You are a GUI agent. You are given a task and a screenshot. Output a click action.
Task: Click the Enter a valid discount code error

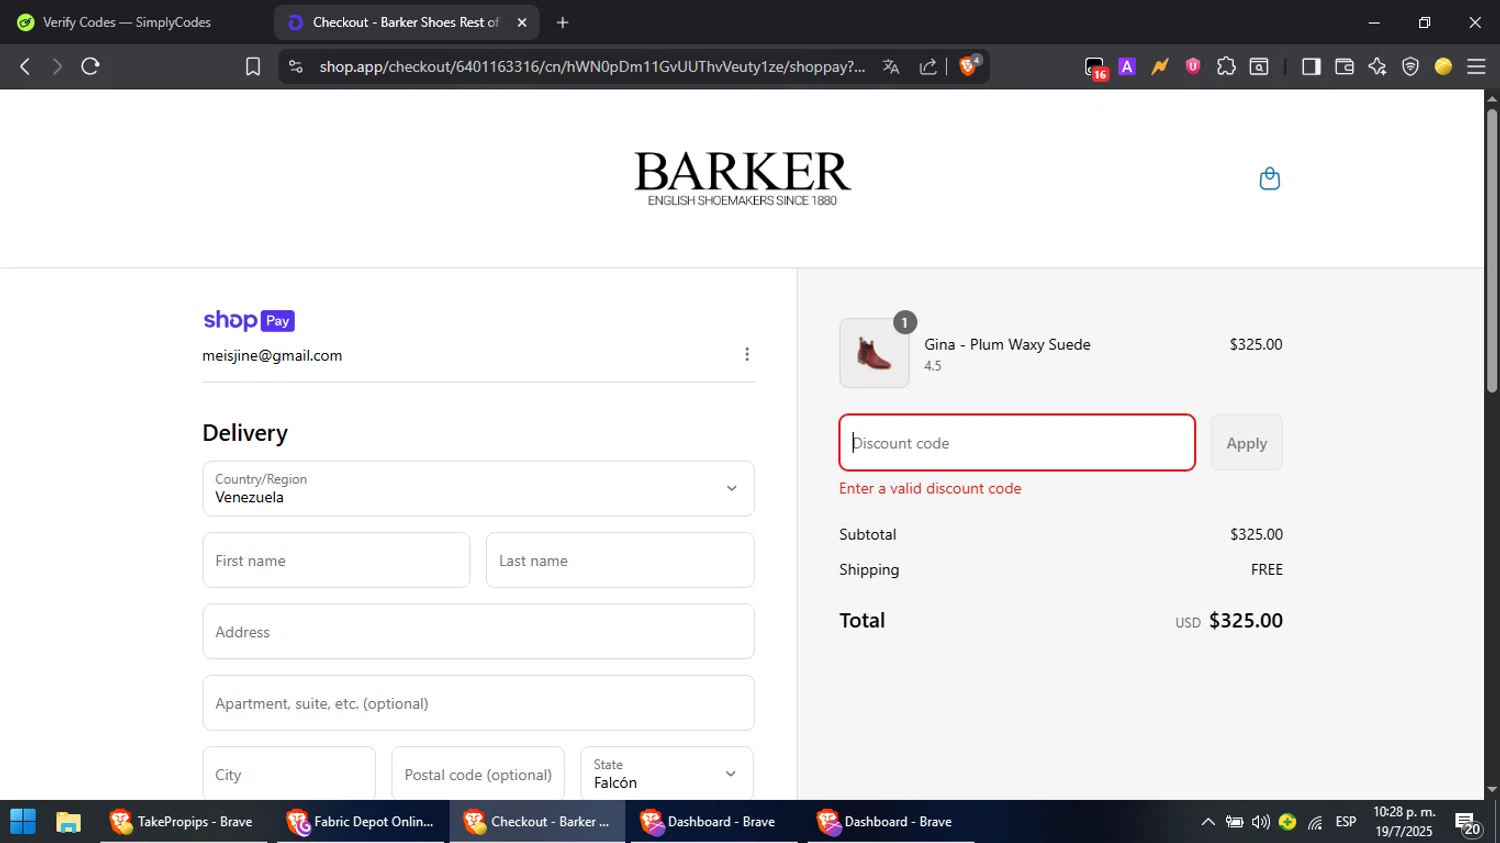pyautogui.click(x=930, y=488)
